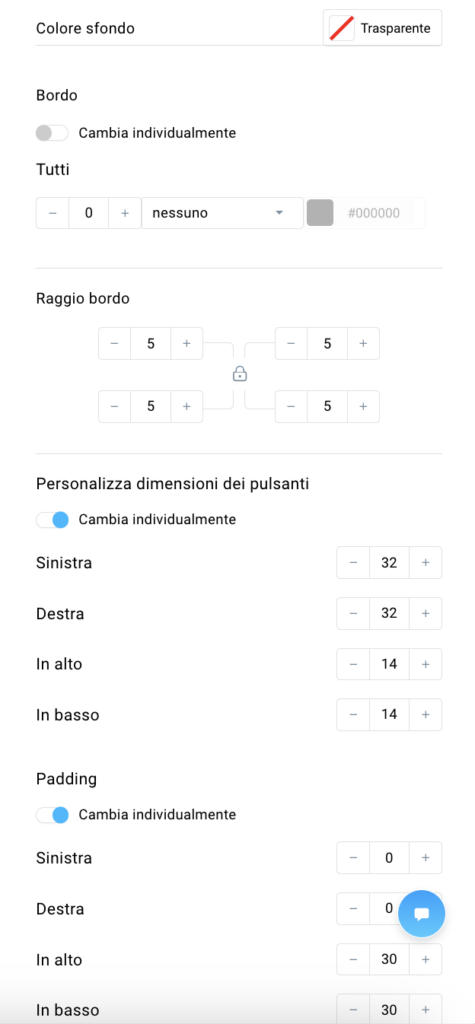The height and width of the screenshot is (1024, 475).
Task: Open the blue chat bubble widget
Action: [421, 913]
